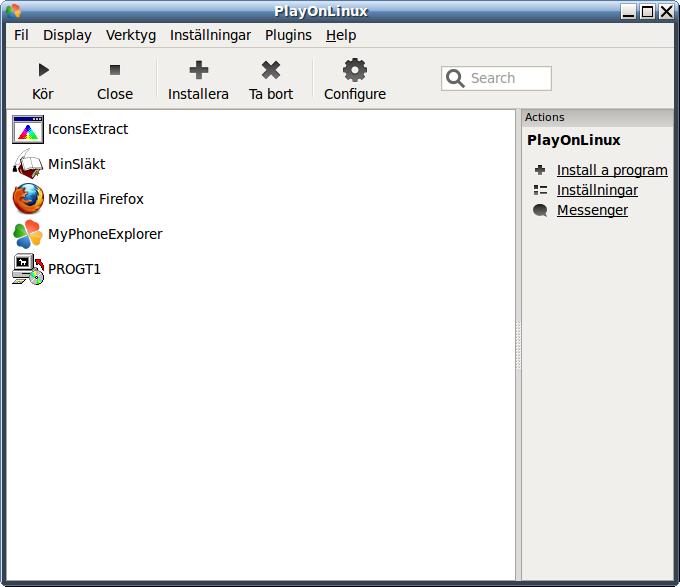This screenshot has height=587, width=680.
Task: Open the Inställningar menu in menu bar
Action: [210, 35]
